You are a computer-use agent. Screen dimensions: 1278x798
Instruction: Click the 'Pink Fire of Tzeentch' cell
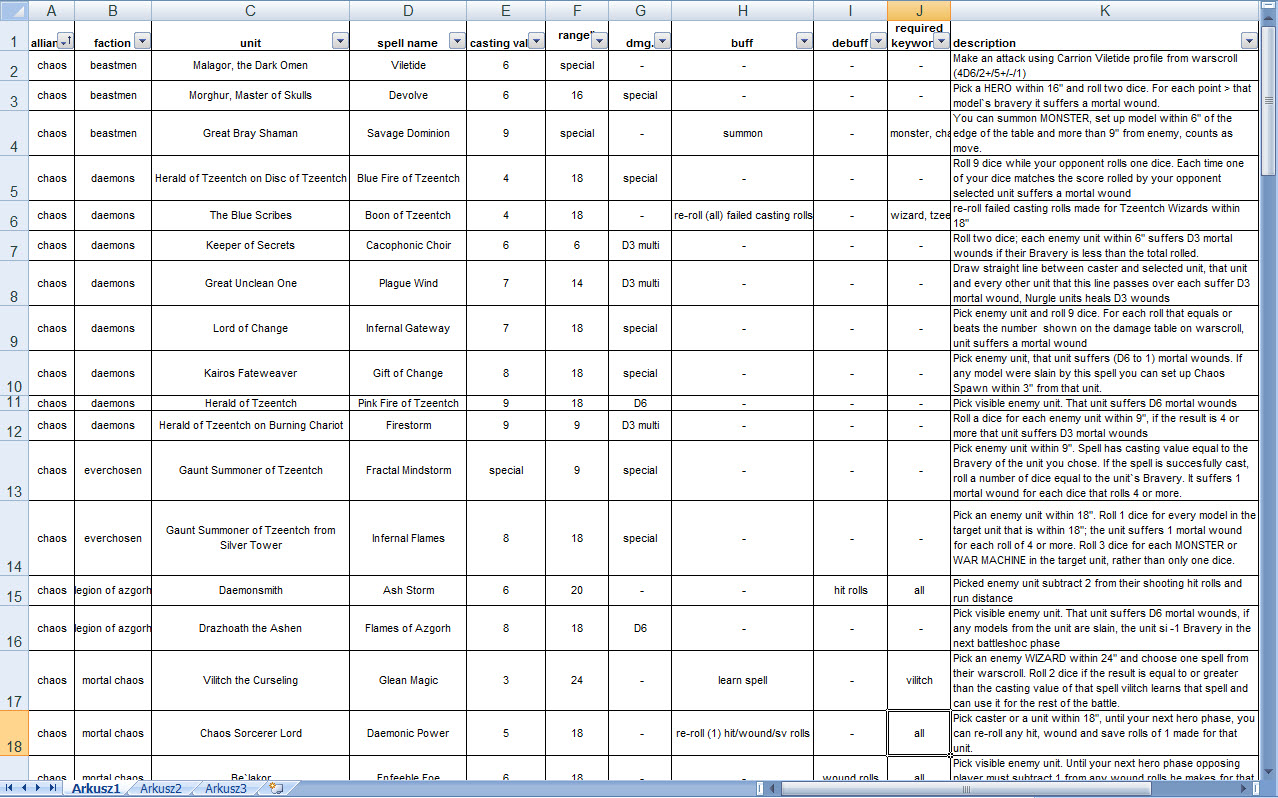tap(408, 403)
